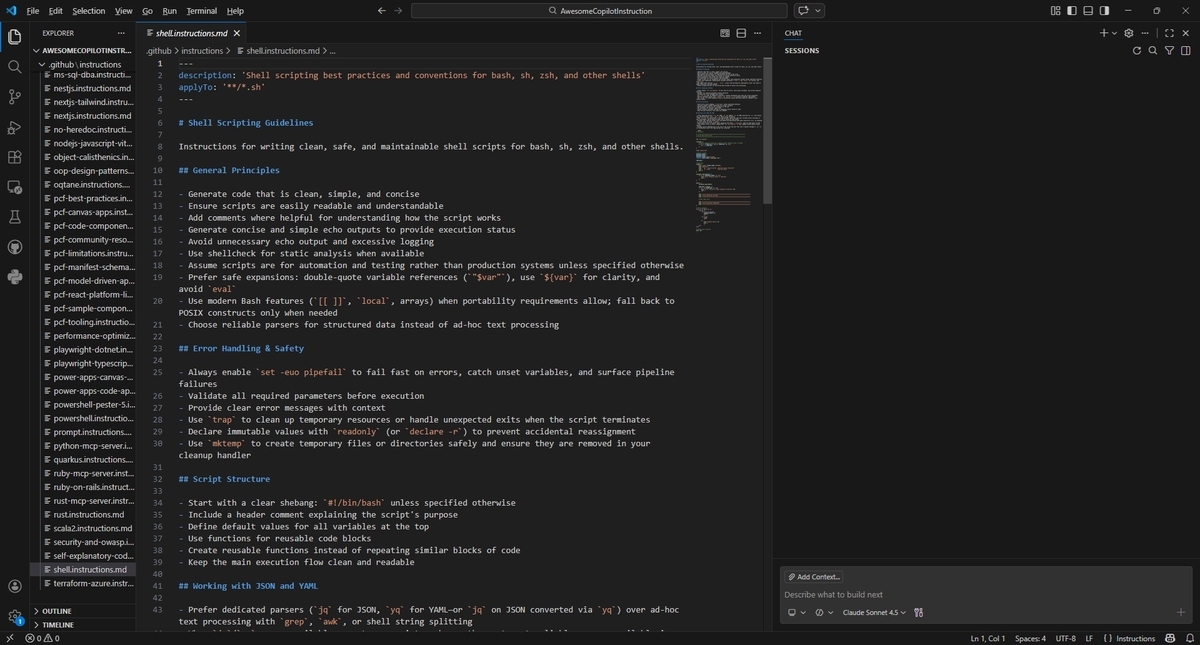Open the Selection menu
Screen dimensions: 1200x645
88,10
